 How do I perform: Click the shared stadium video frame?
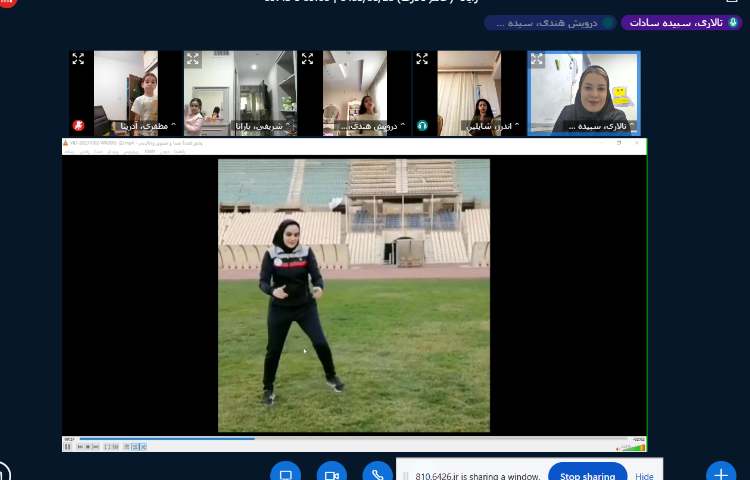click(354, 295)
